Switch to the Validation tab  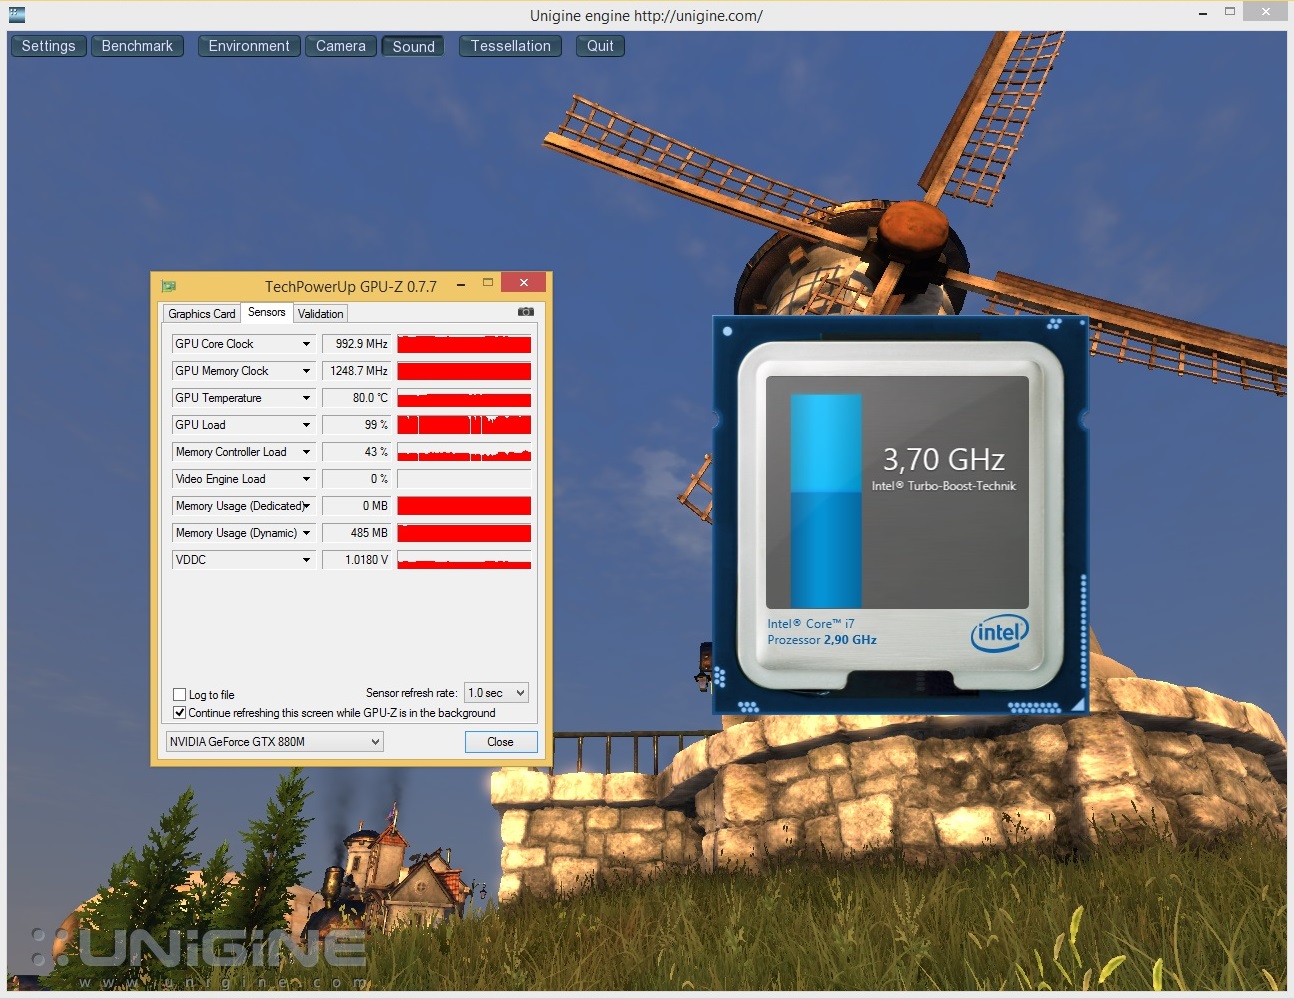(x=320, y=314)
